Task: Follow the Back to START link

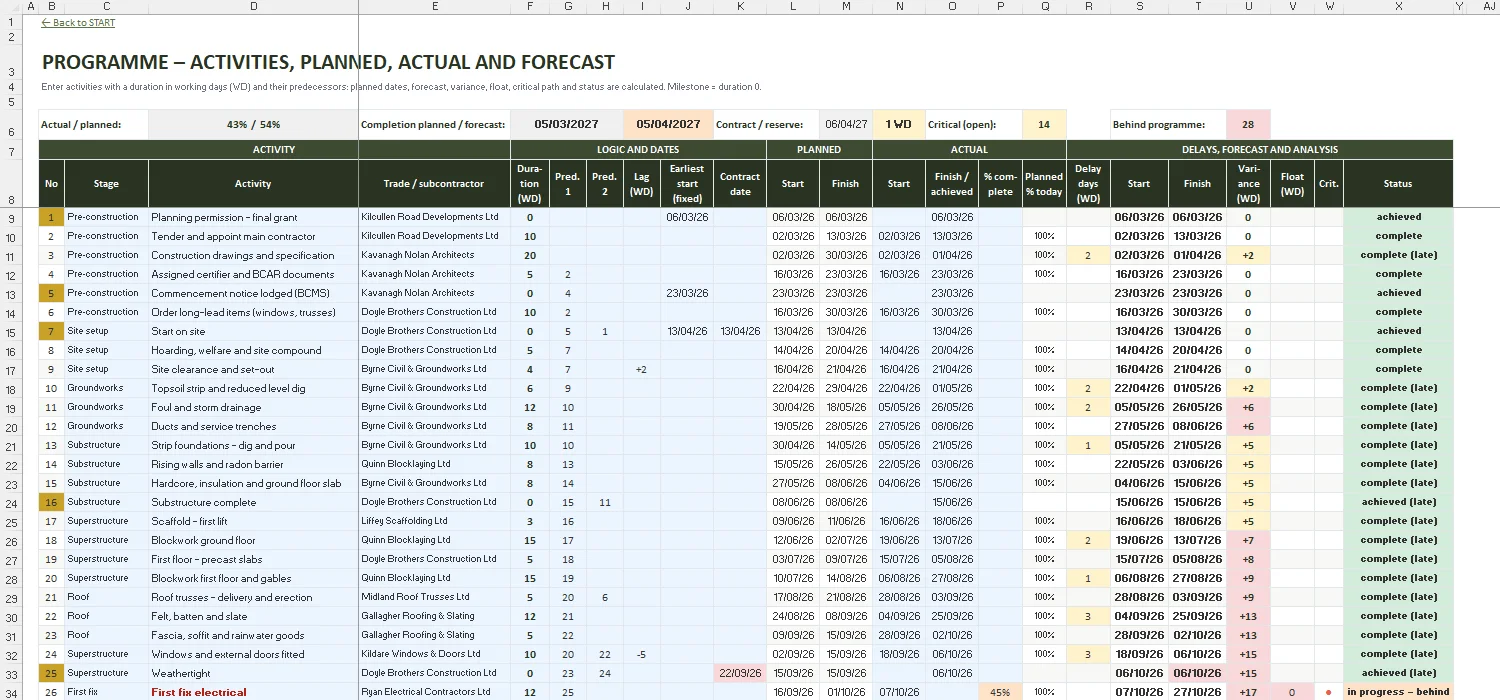Action: [78, 23]
